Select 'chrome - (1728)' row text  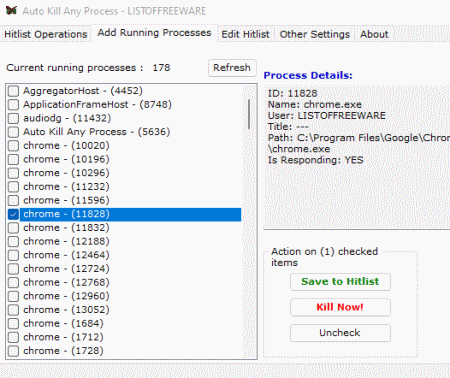coord(63,351)
